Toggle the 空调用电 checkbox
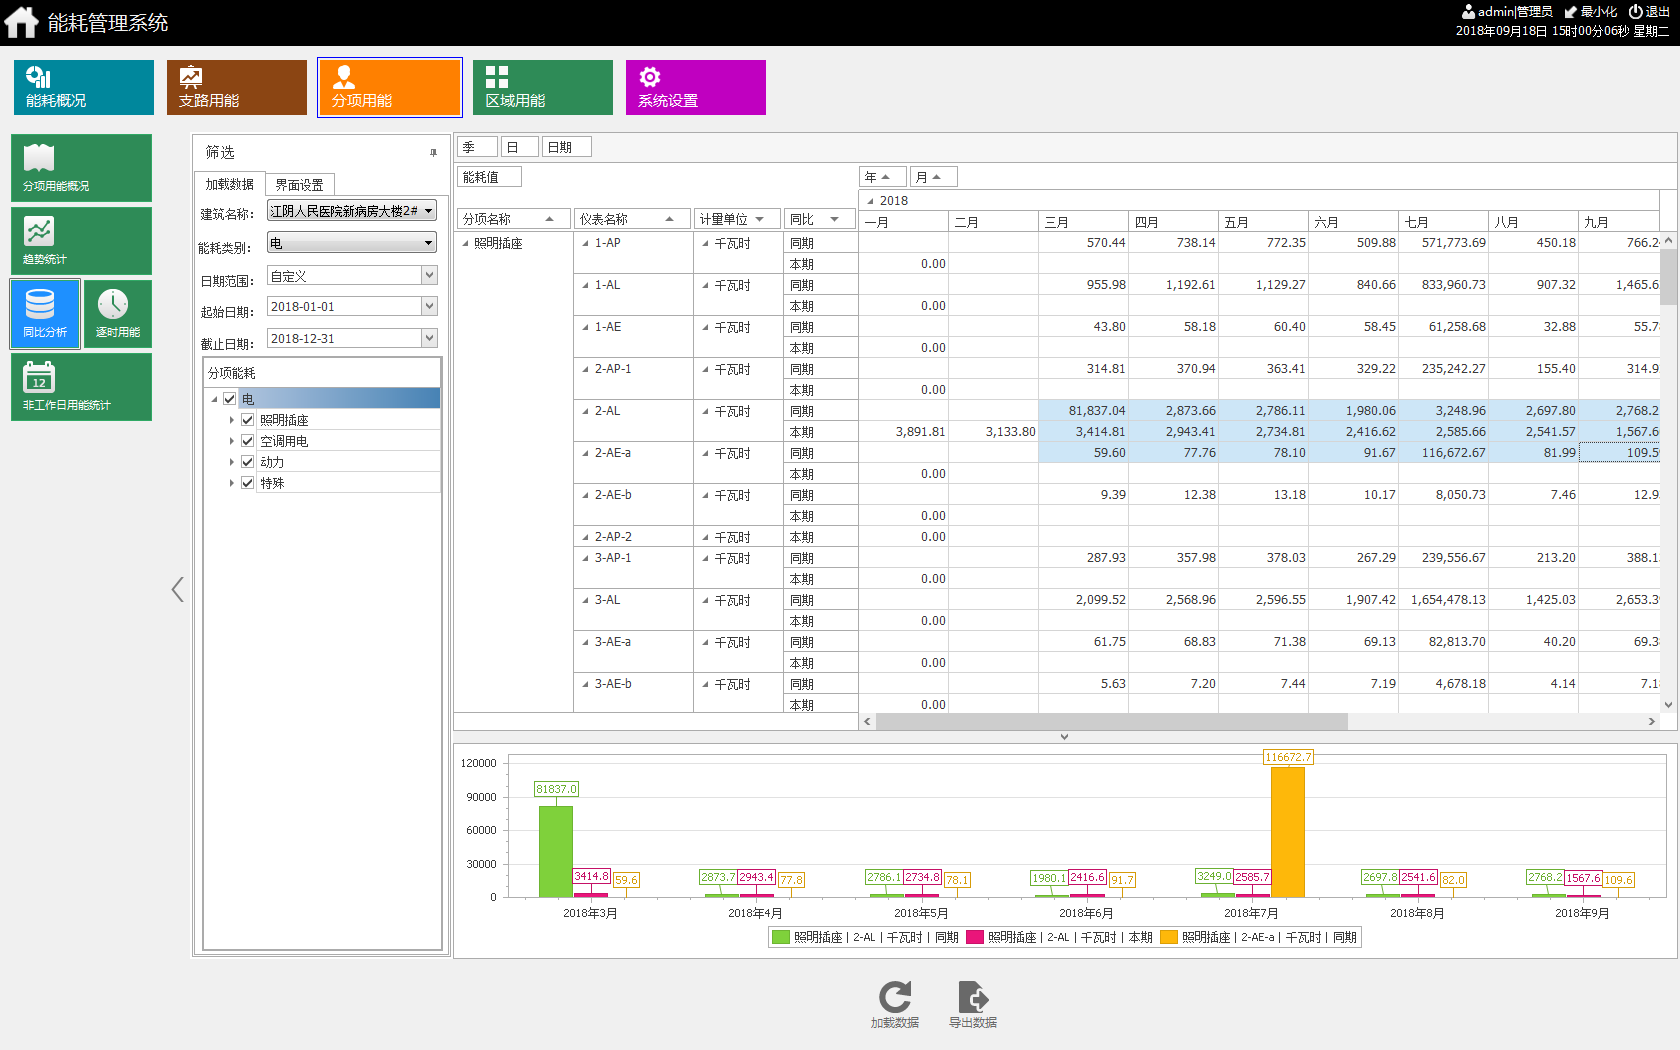The image size is (1680, 1050). [248, 441]
